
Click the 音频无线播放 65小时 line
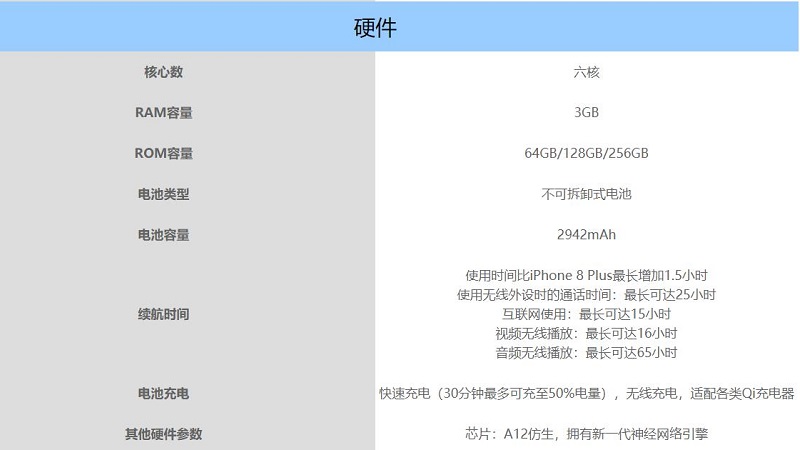point(586,353)
